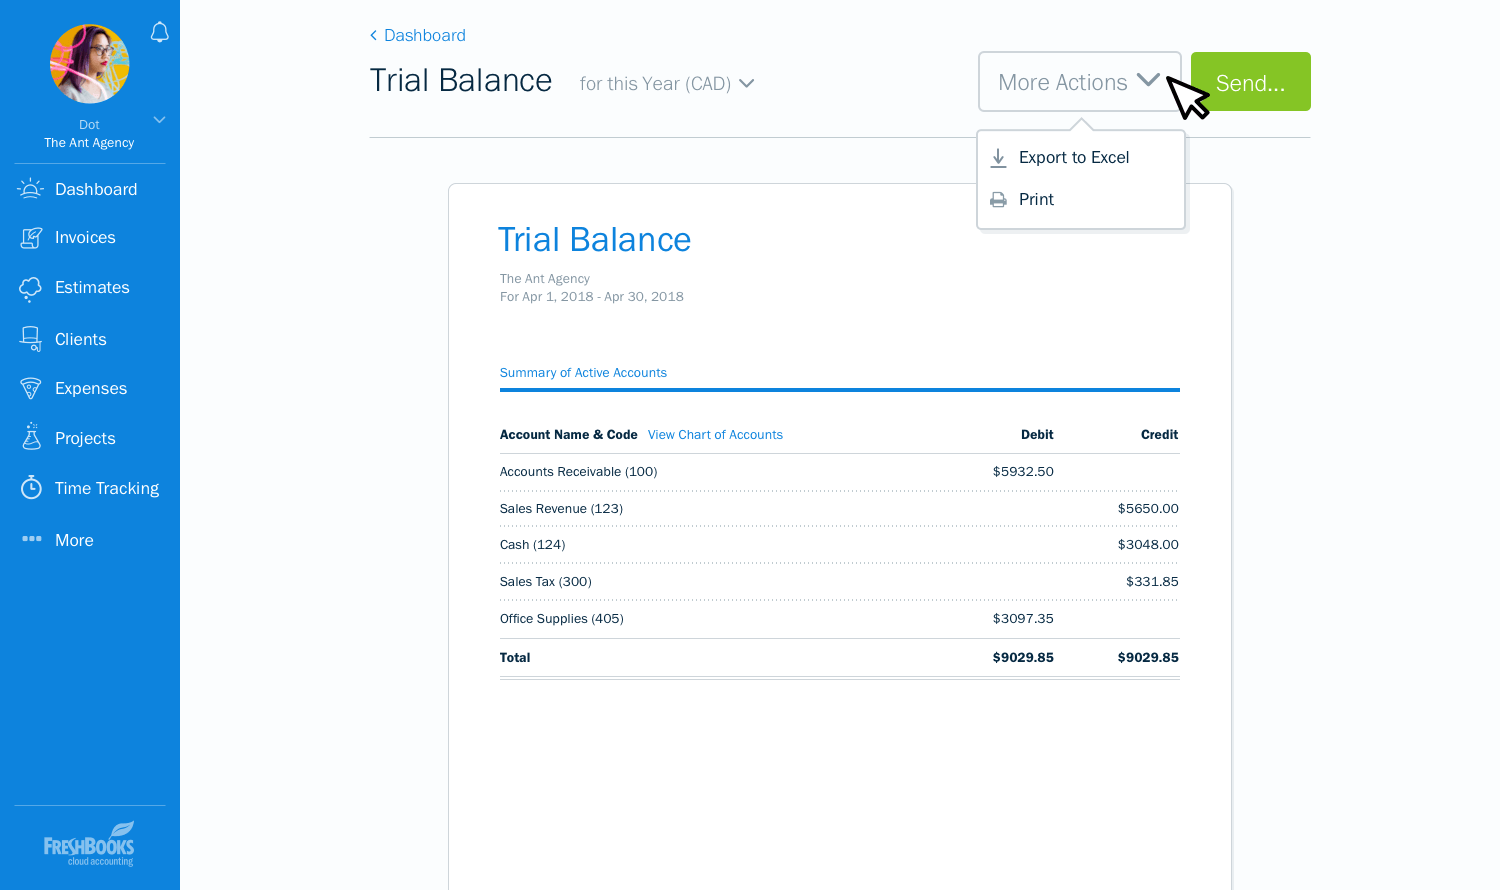
Task: Open the 'for this Year (CAD)' filter dropdown
Action: tap(666, 84)
